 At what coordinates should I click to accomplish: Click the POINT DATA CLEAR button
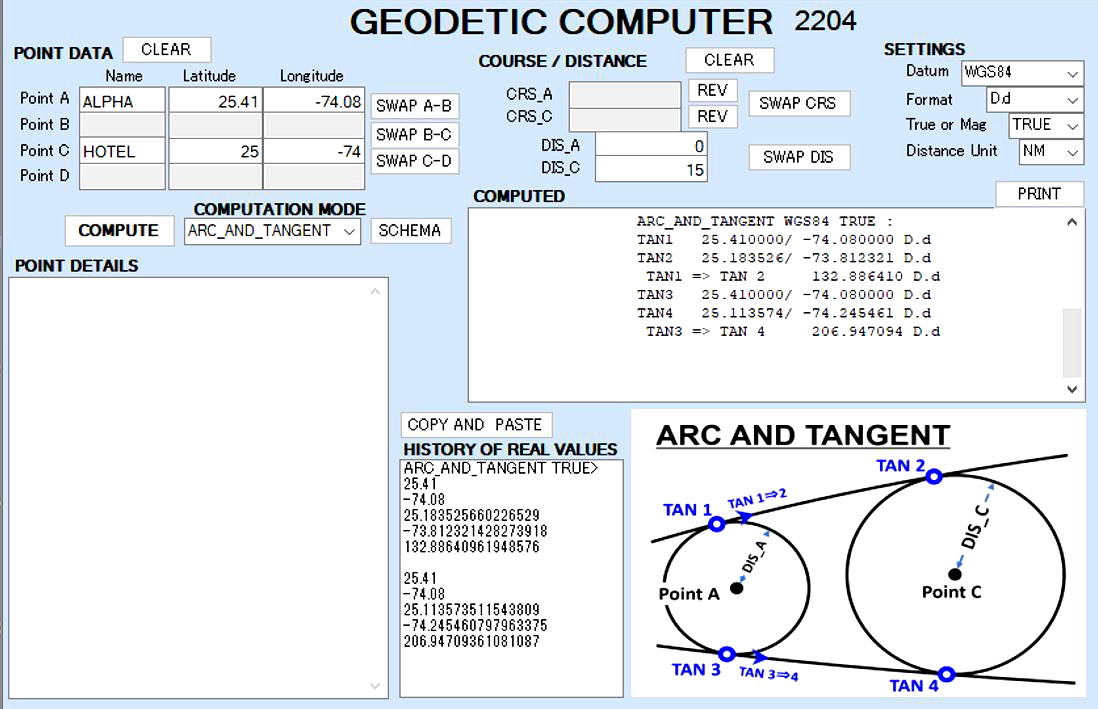pos(166,50)
